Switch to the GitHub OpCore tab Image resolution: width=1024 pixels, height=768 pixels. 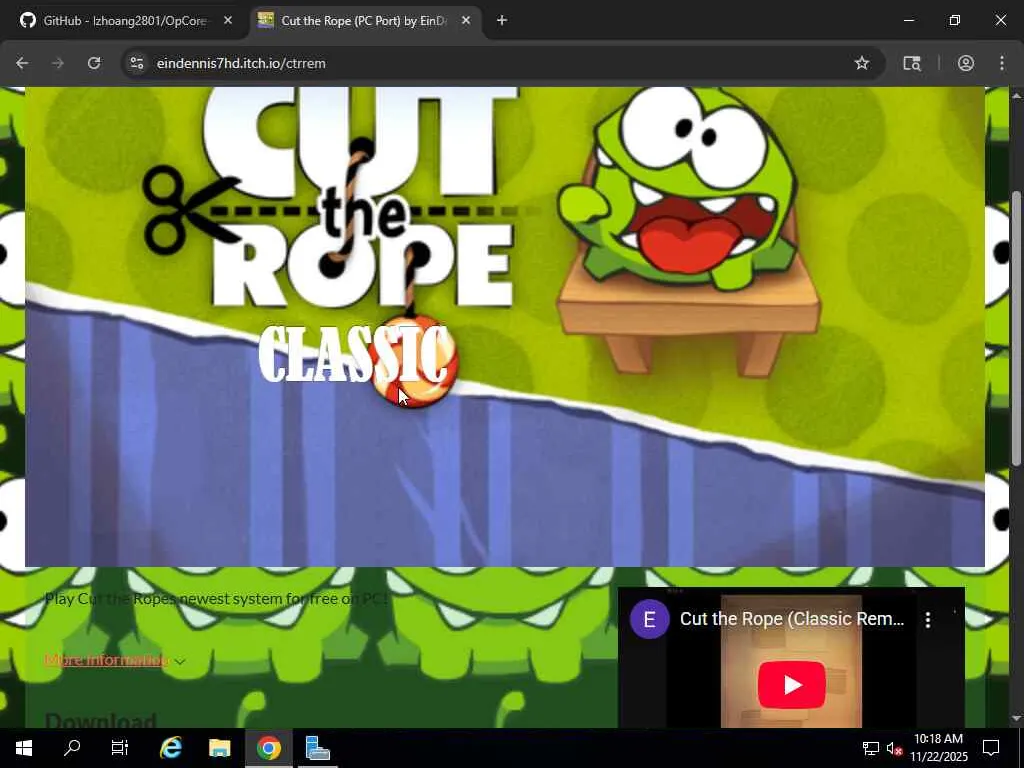point(125,20)
